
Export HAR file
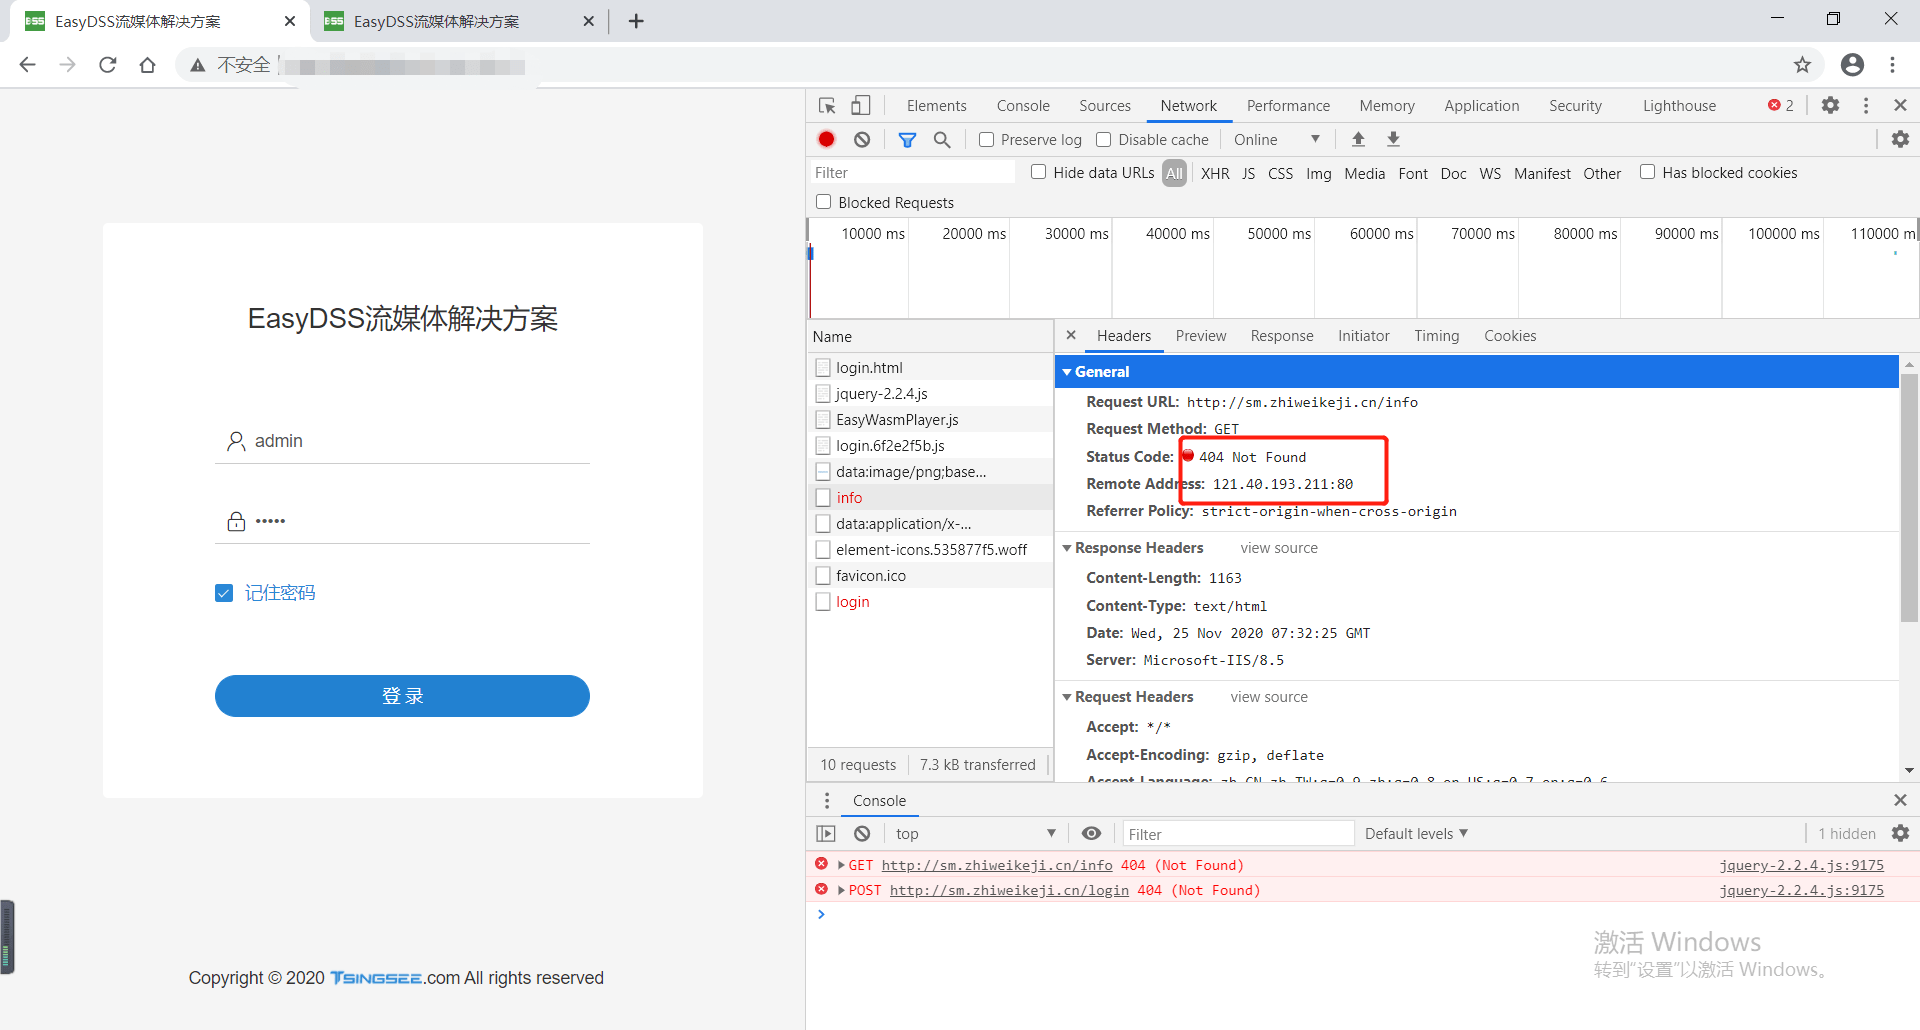click(1393, 139)
